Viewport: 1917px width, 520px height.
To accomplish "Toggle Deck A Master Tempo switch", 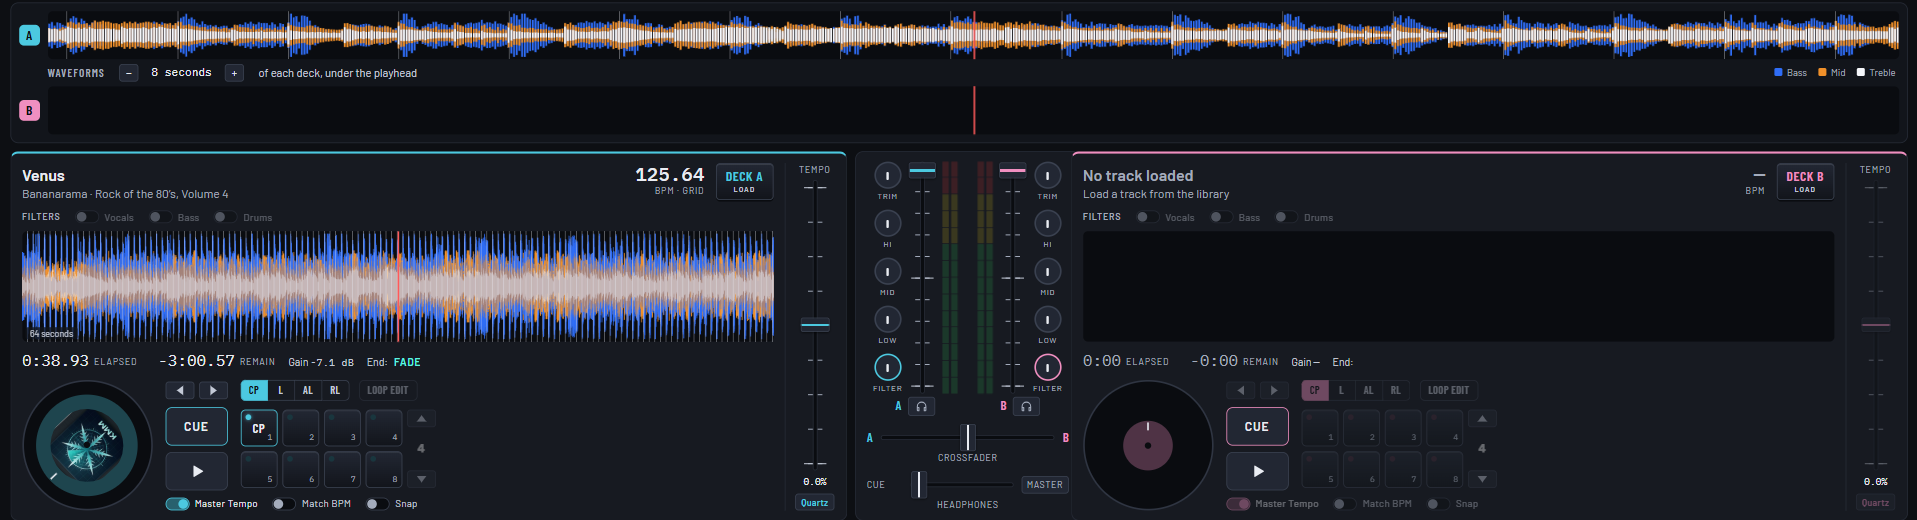I will pyautogui.click(x=177, y=504).
